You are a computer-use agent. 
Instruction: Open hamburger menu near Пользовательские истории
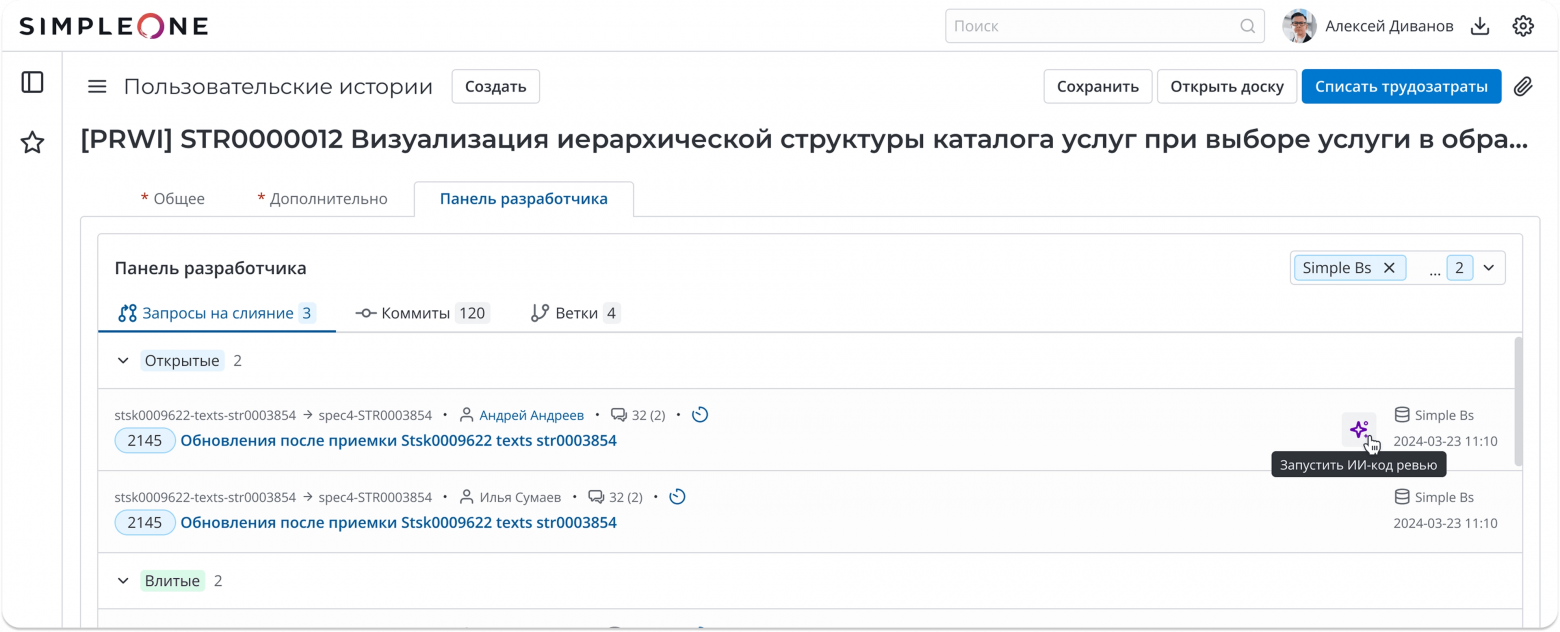tap(96, 86)
